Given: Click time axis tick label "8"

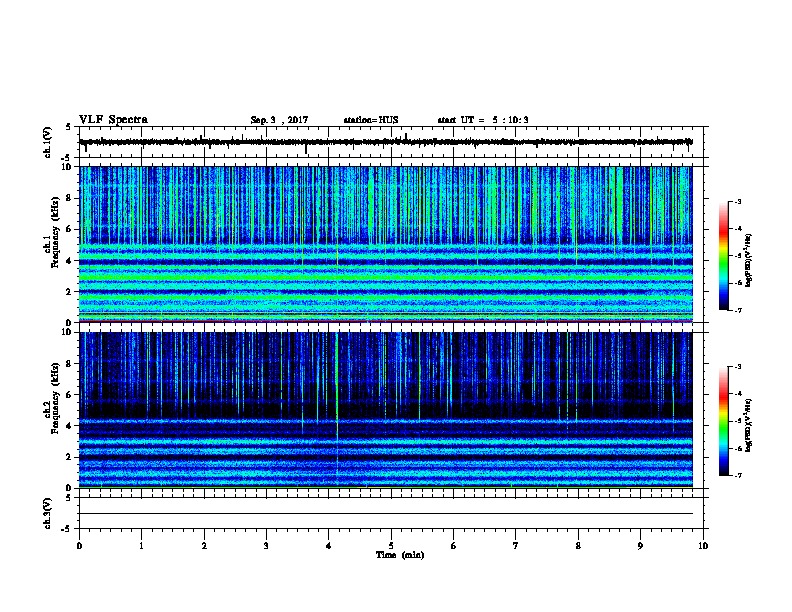Looking at the screenshot, I should (578, 546).
